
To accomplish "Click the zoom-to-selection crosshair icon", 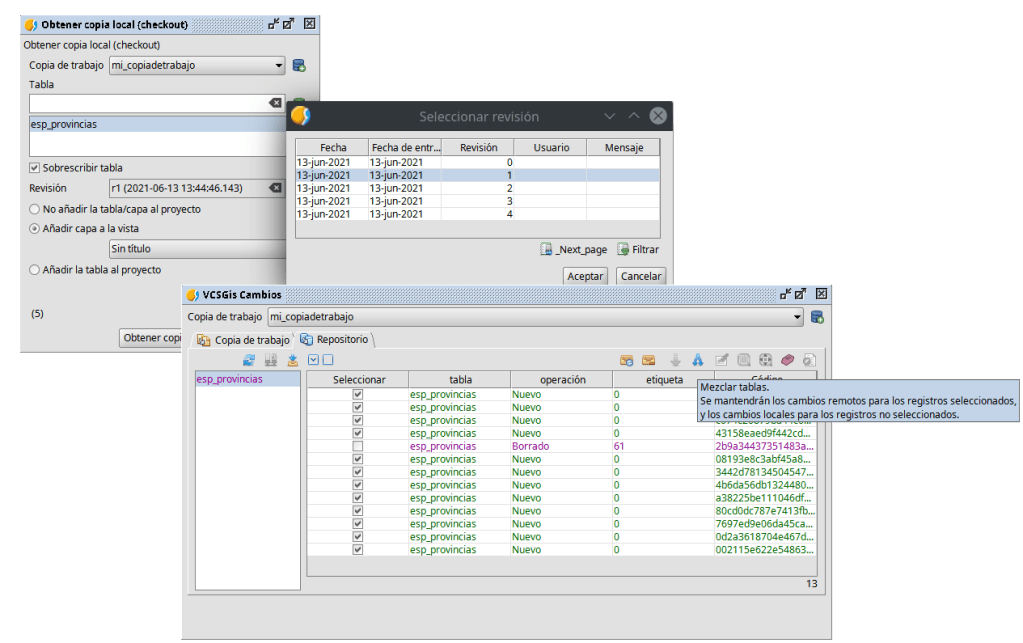I will click(765, 360).
